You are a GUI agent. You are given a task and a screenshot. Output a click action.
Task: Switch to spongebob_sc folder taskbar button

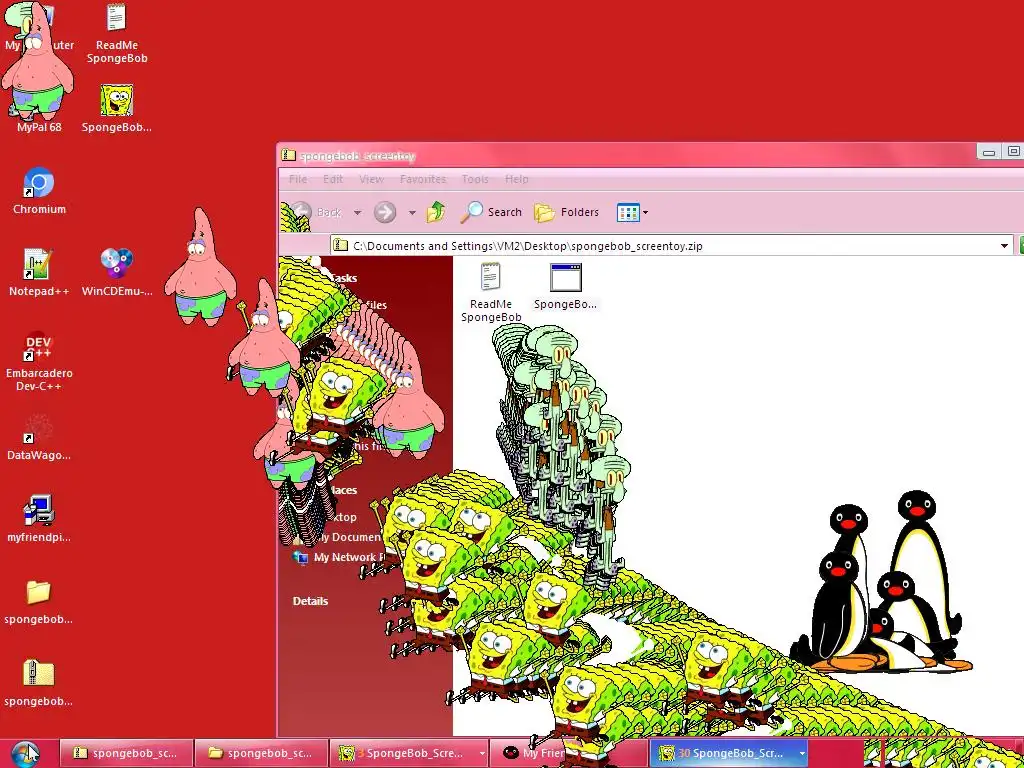[261, 753]
